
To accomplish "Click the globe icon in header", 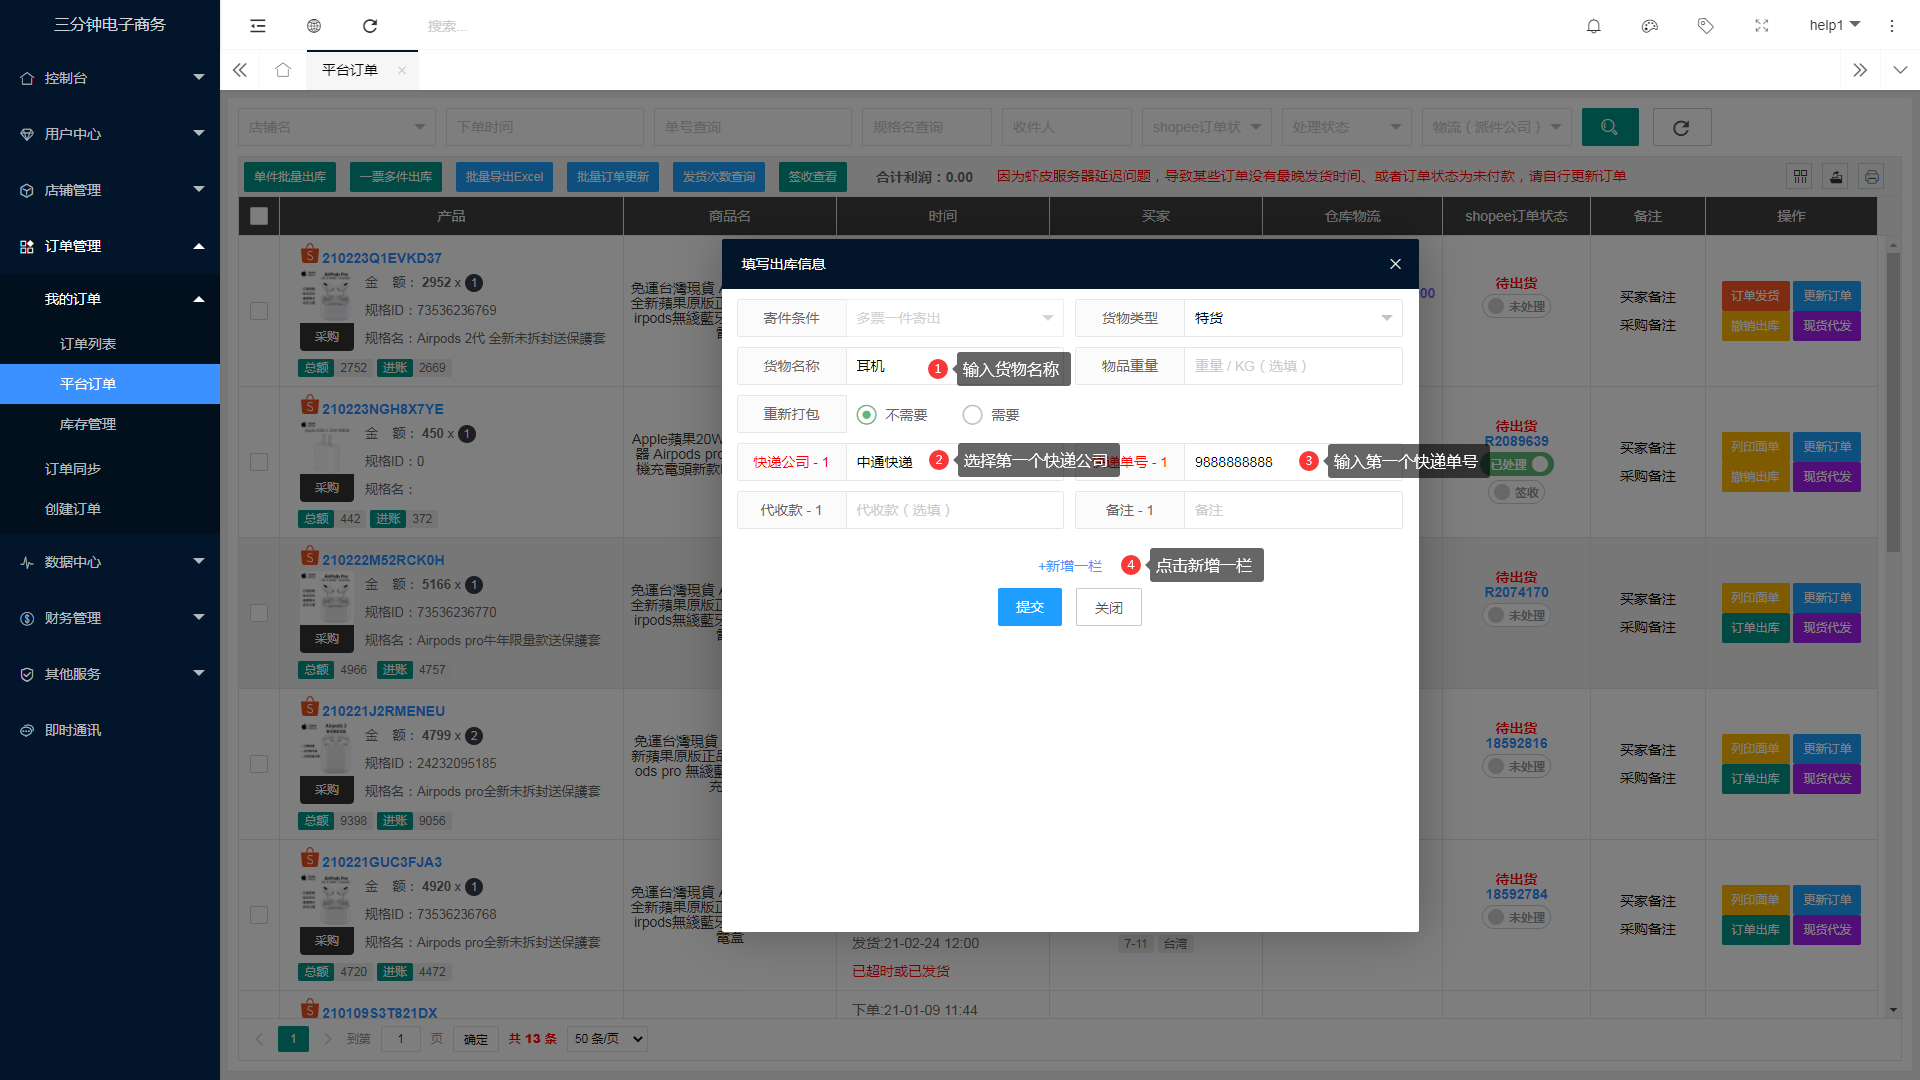I will 314,26.
